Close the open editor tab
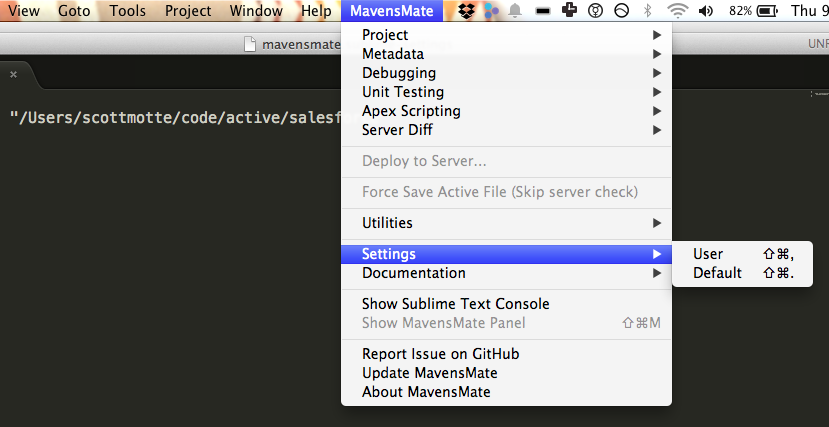Image resolution: width=829 pixels, height=427 pixels. point(13,75)
